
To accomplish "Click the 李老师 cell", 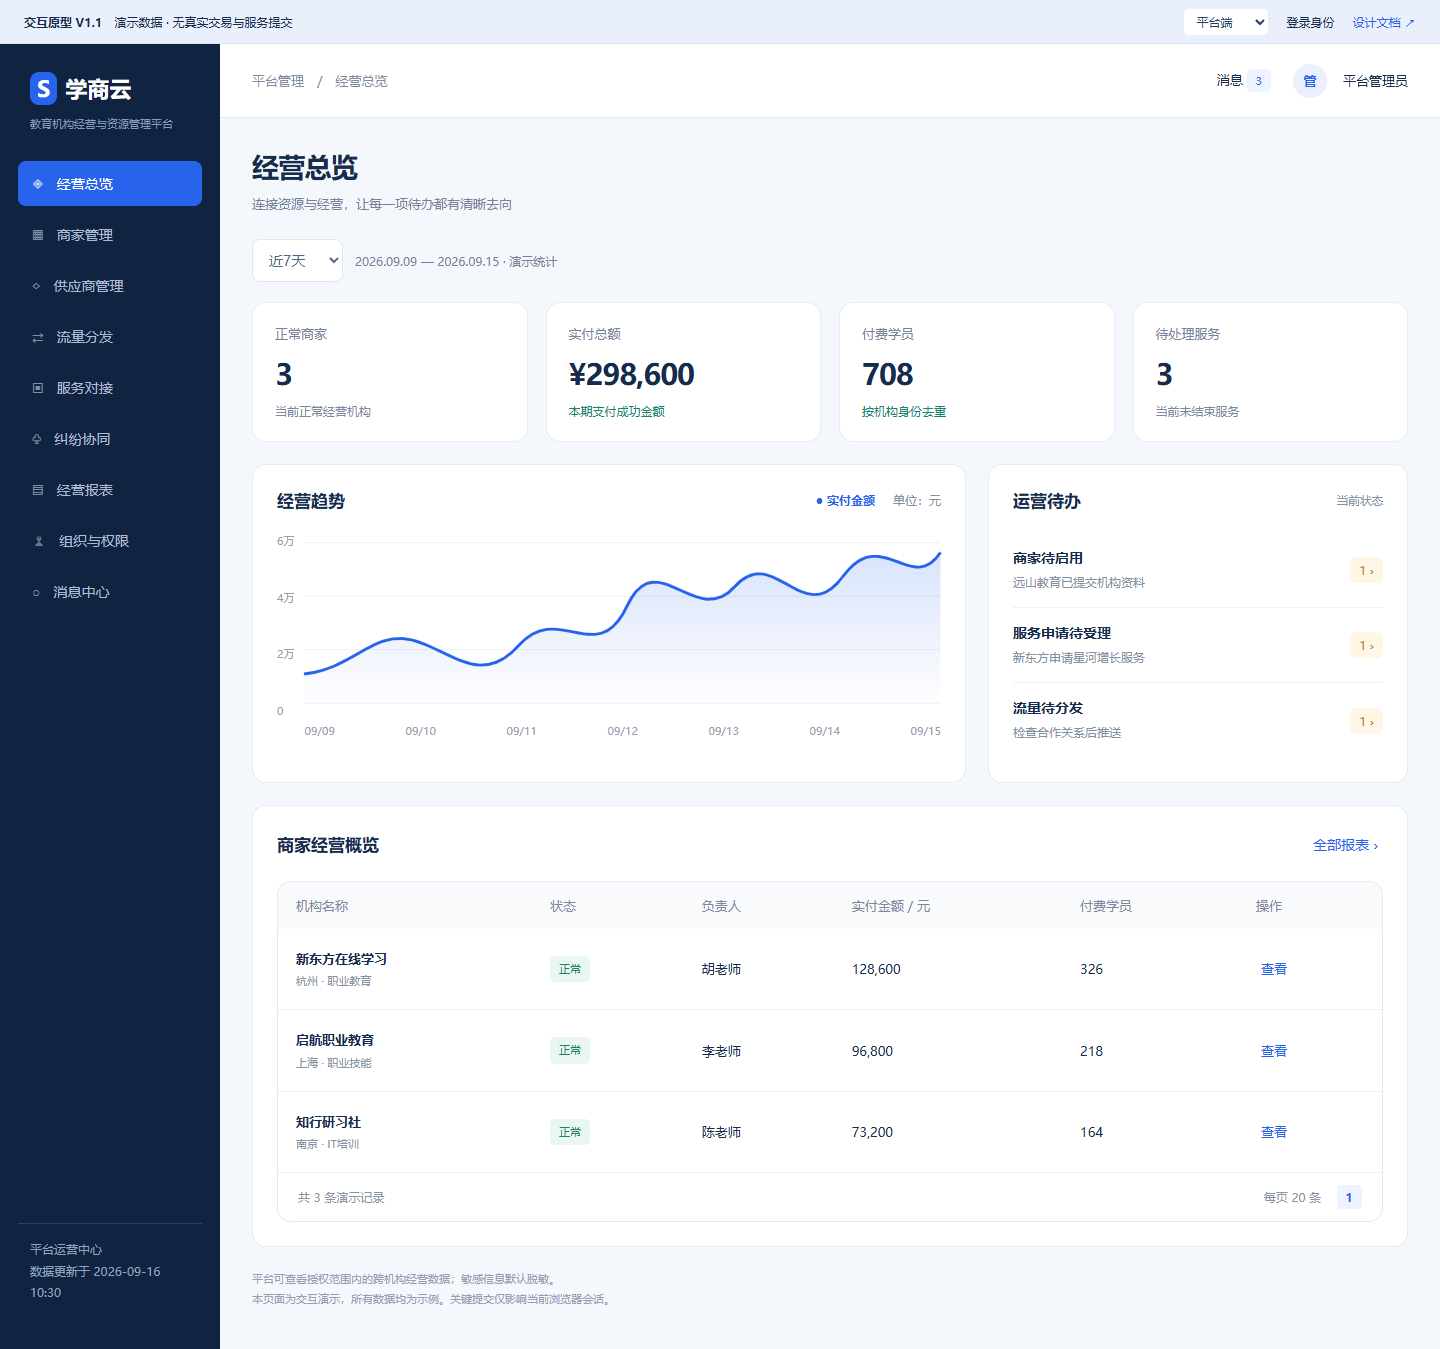I will [721, 1051].
